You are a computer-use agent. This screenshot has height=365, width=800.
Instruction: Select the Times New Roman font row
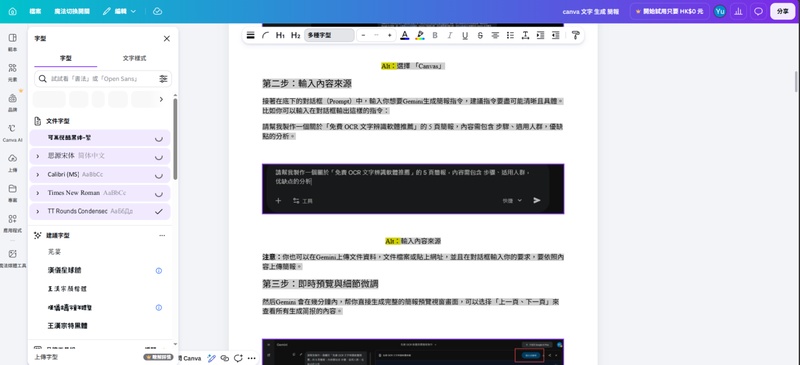click(x=100, y=193)
